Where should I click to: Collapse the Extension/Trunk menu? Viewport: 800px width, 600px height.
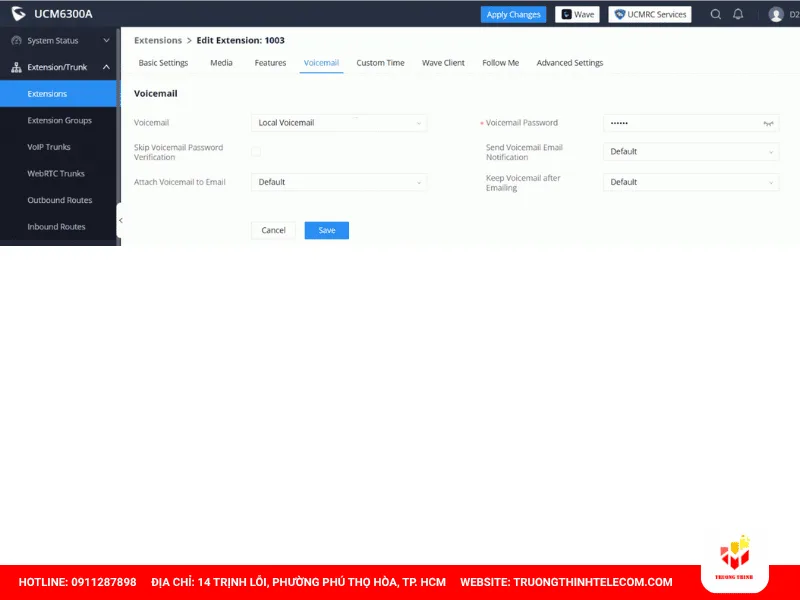click(x=60, y=67)
